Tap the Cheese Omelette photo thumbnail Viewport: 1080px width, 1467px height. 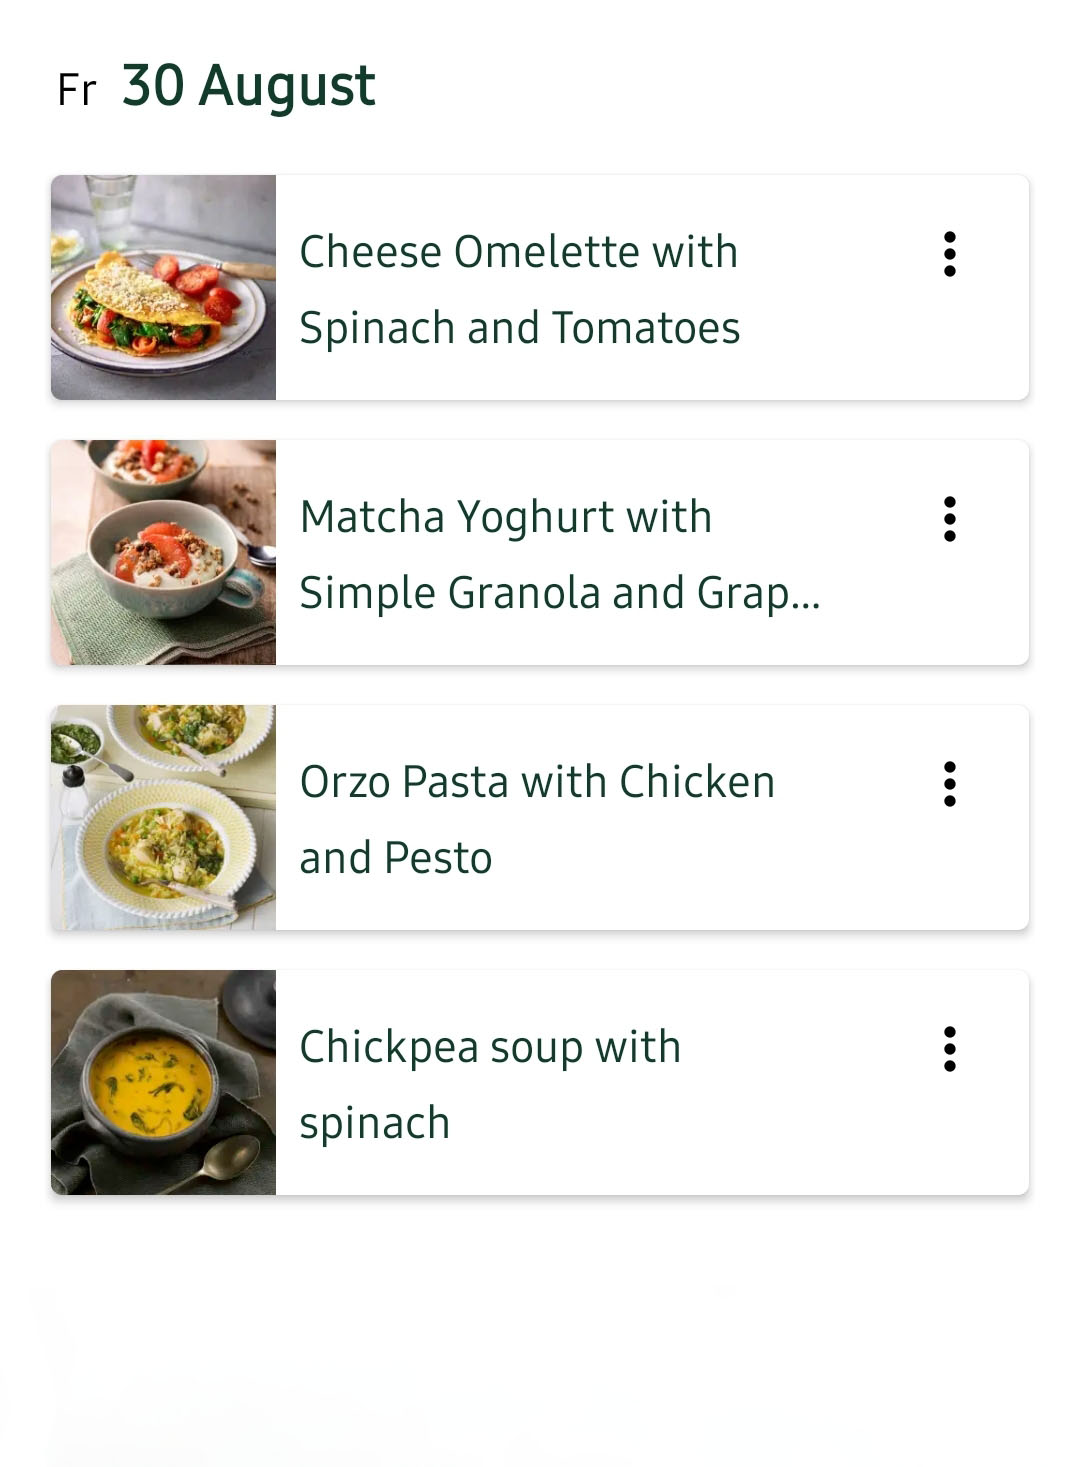pyautogui.click(x=163, y=288)
